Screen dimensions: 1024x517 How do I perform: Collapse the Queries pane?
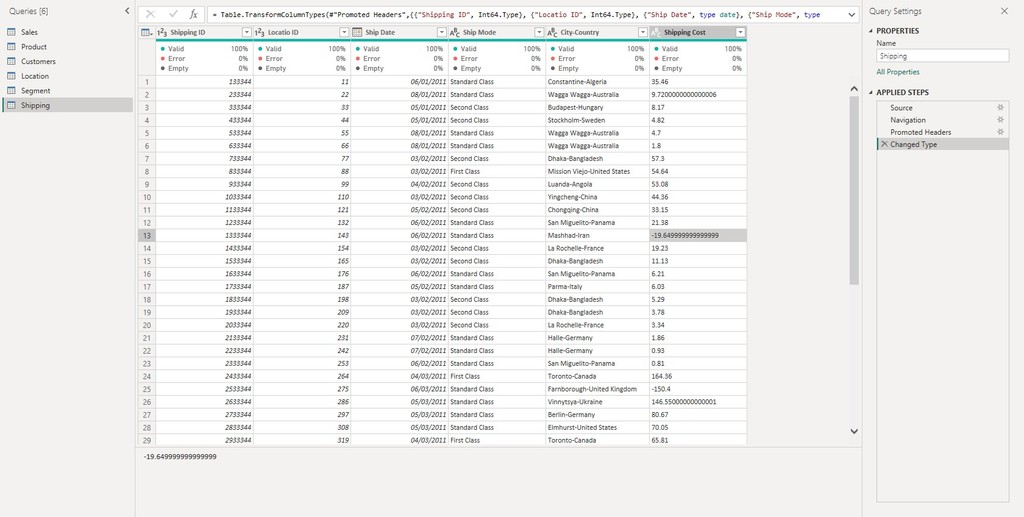(127, 11)
